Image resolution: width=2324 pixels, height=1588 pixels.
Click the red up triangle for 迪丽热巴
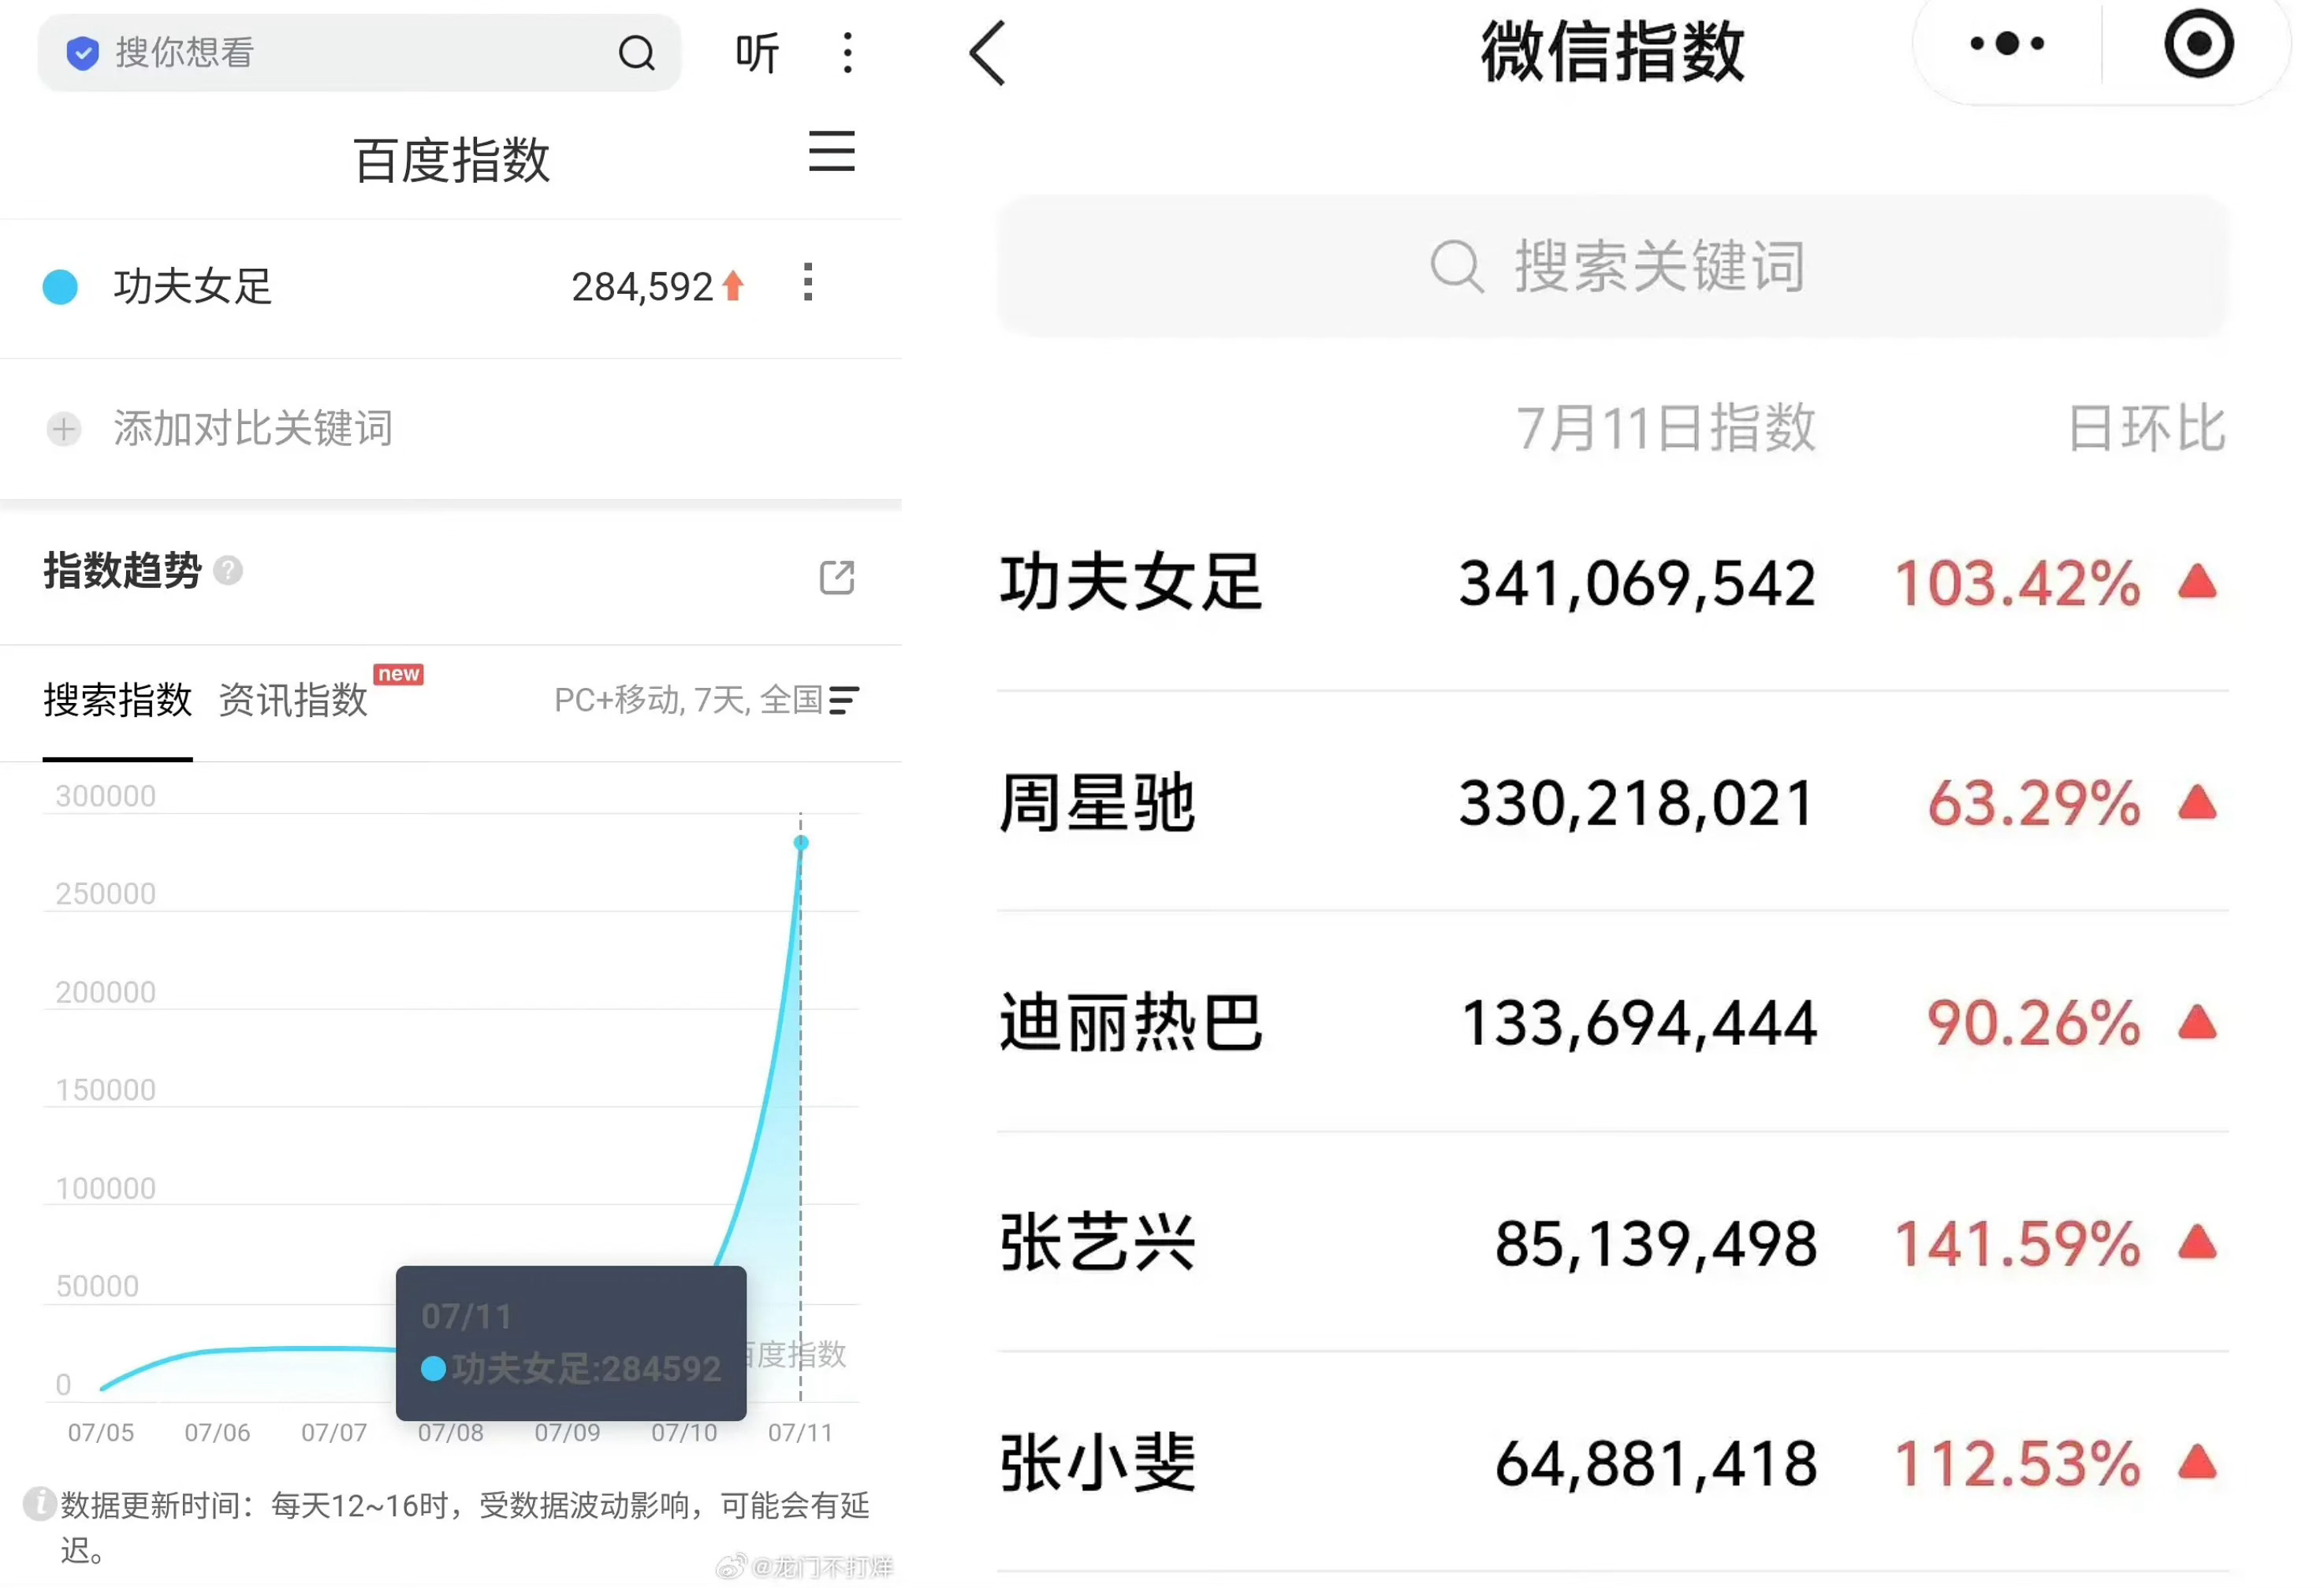coord(2197,1022)
